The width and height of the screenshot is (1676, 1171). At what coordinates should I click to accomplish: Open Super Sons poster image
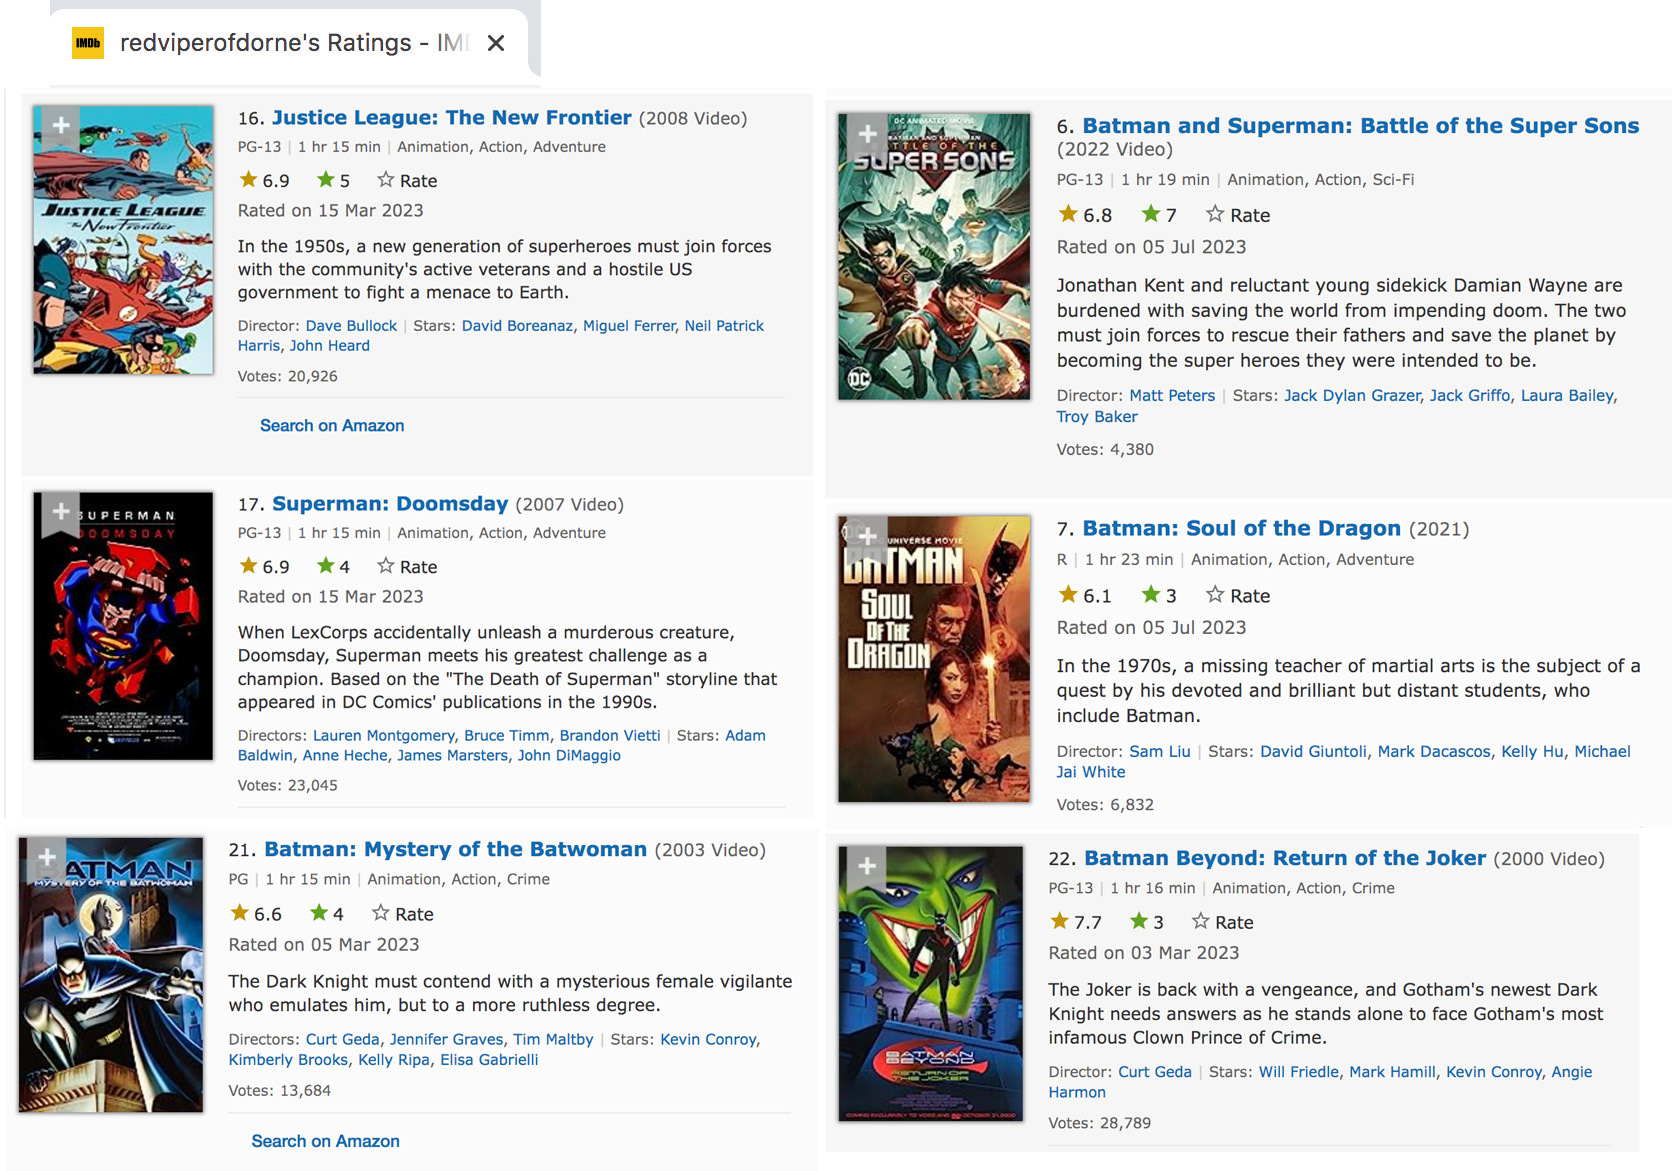[x=934, y=257]
